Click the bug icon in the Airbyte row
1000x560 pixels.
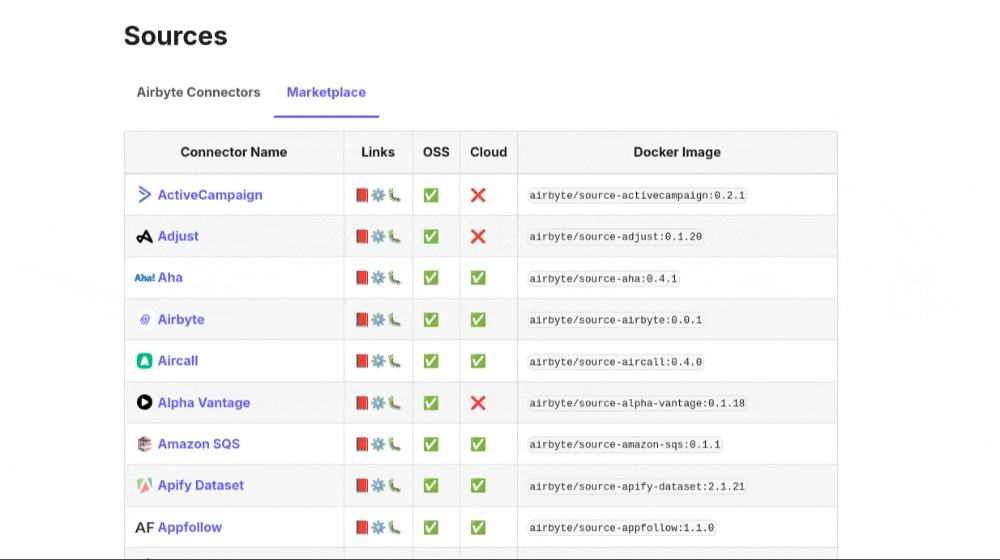395,320
